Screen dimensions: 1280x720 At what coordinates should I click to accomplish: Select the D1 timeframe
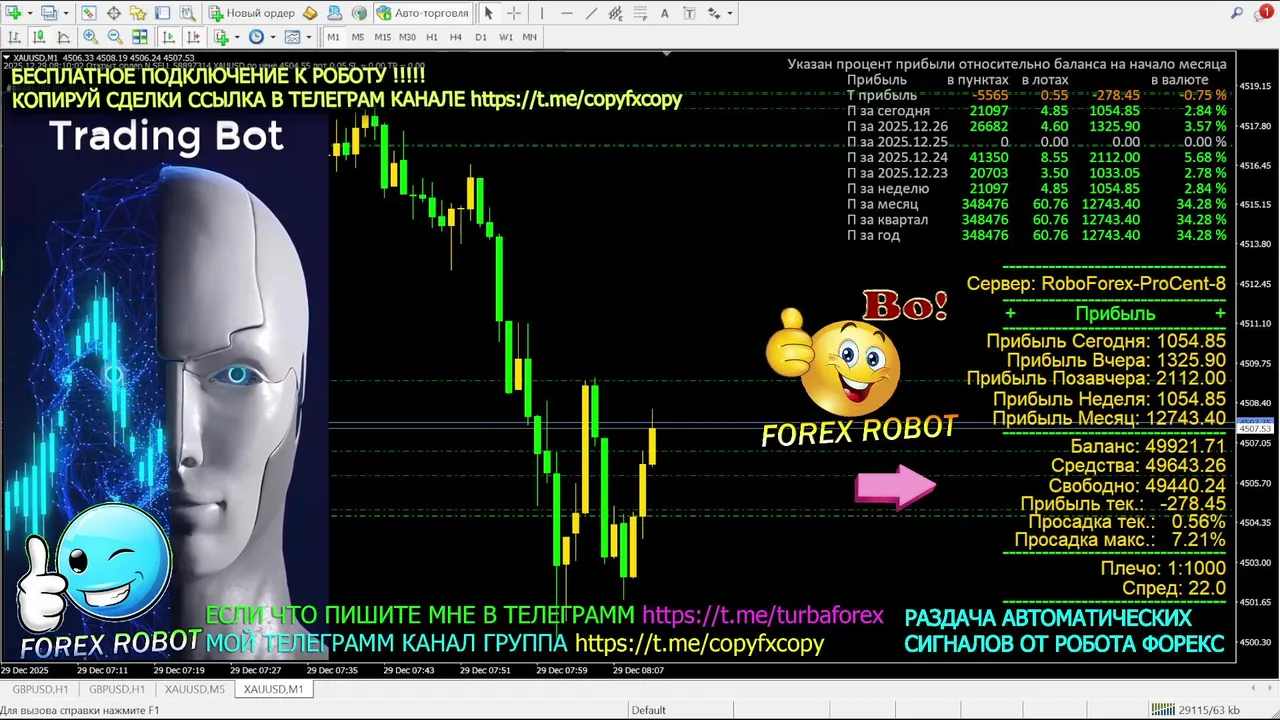click(x=481, y=37)
